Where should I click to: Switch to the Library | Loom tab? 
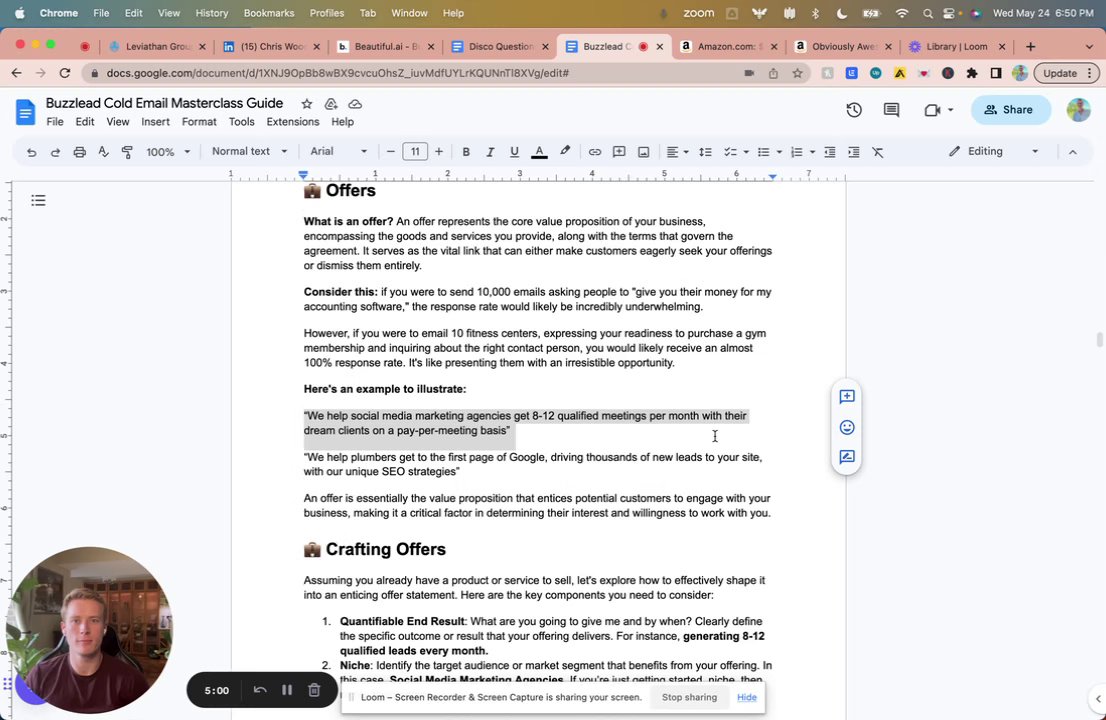(956, 47)
